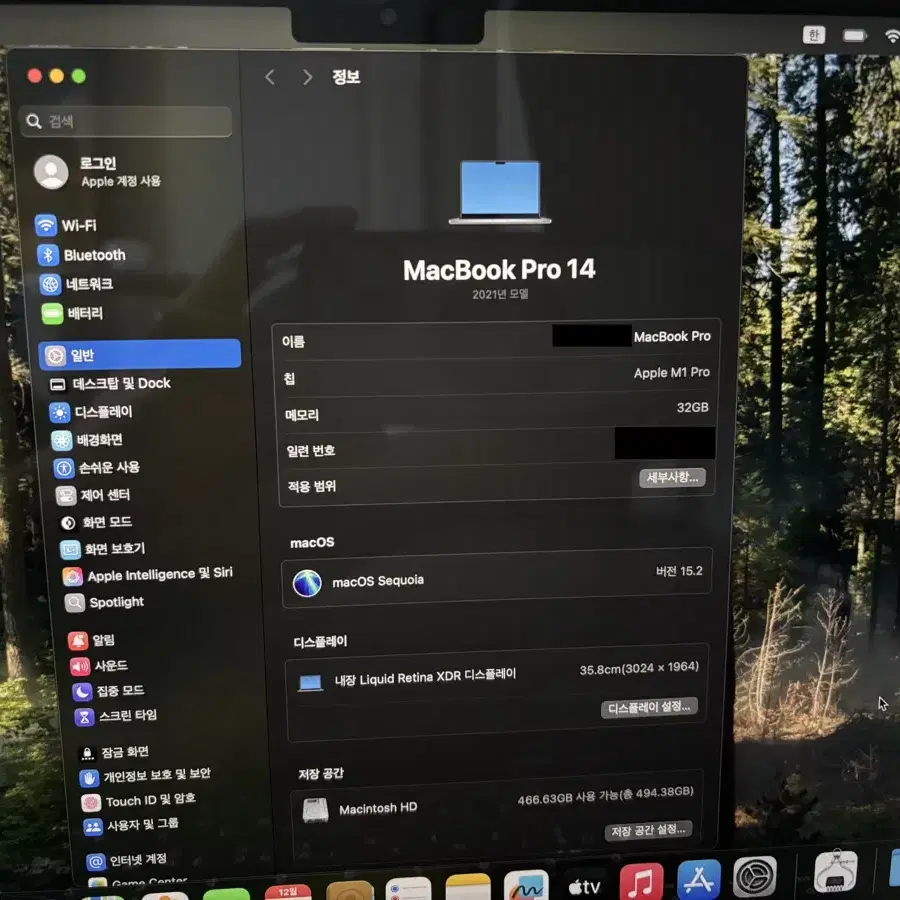This screenshot has width=900, height=900.
Task: Open 배경화면 settings
Action: click(87, 440)
